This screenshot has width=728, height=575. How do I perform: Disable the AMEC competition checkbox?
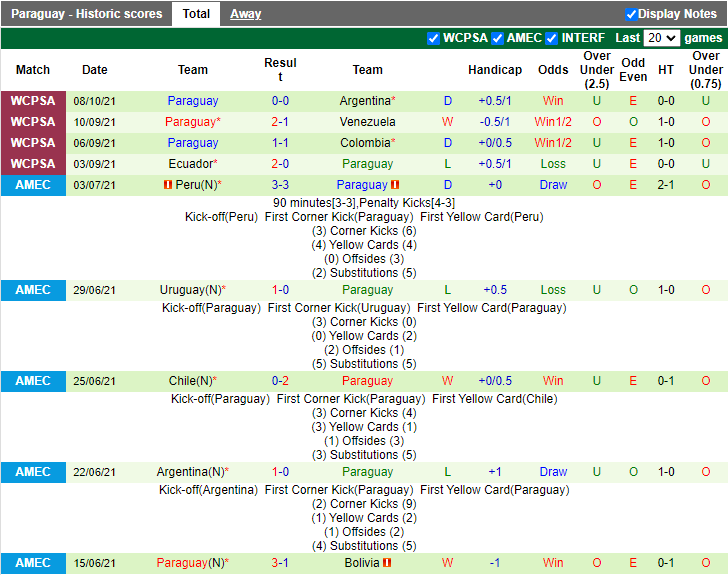[497, 38]
